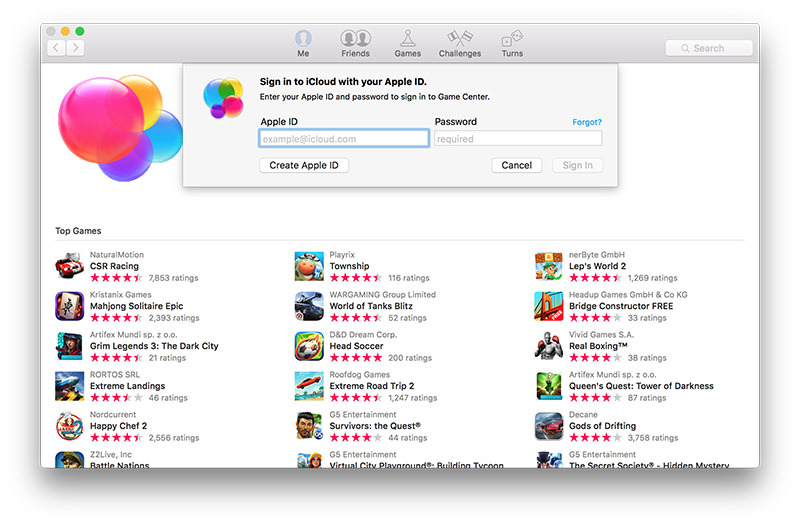
Task: Select the Gods of Drifting title
Action: [x=603, y=426]
